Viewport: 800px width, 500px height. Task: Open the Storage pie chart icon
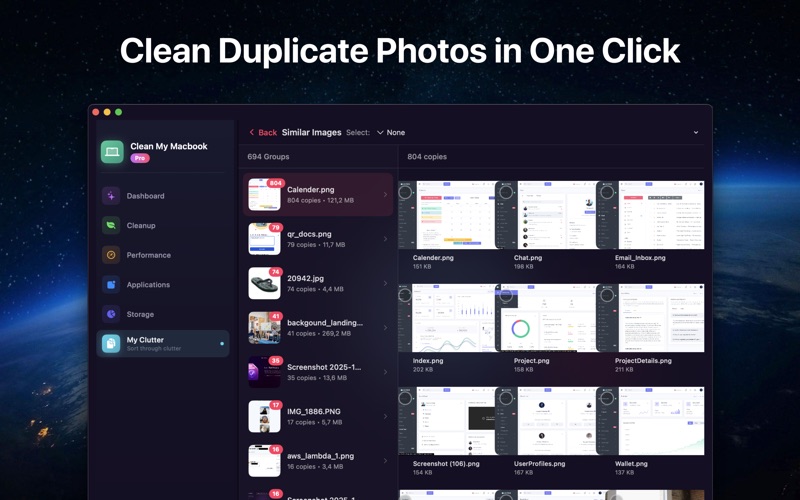111,314
